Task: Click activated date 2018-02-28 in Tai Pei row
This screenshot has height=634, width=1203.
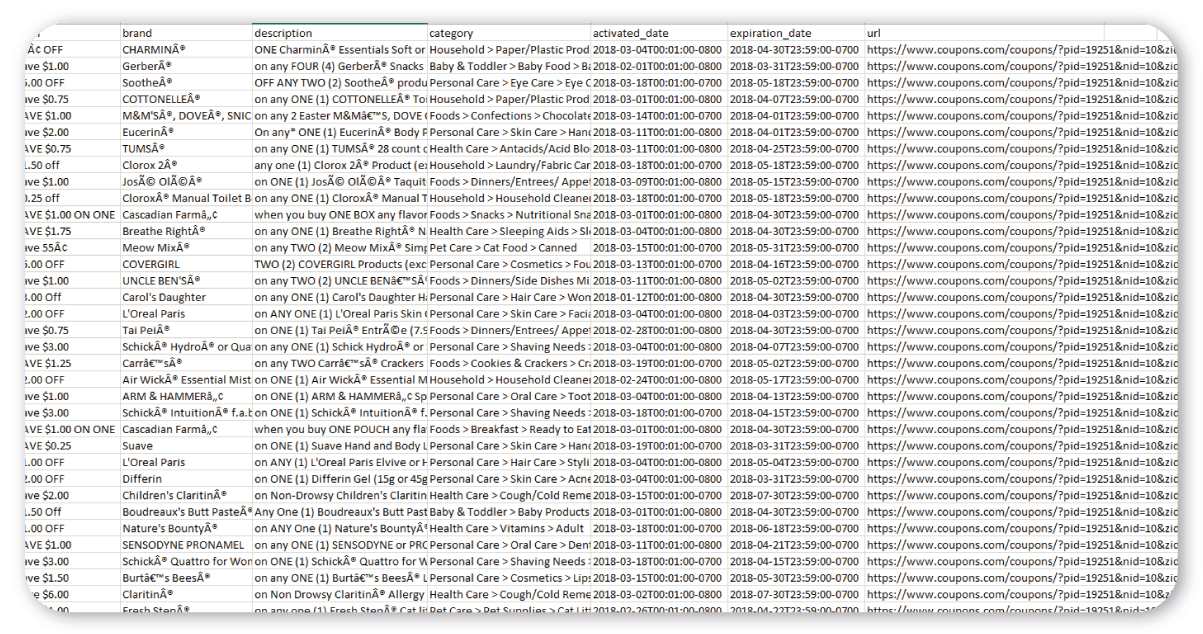Action: click(659, 330)
